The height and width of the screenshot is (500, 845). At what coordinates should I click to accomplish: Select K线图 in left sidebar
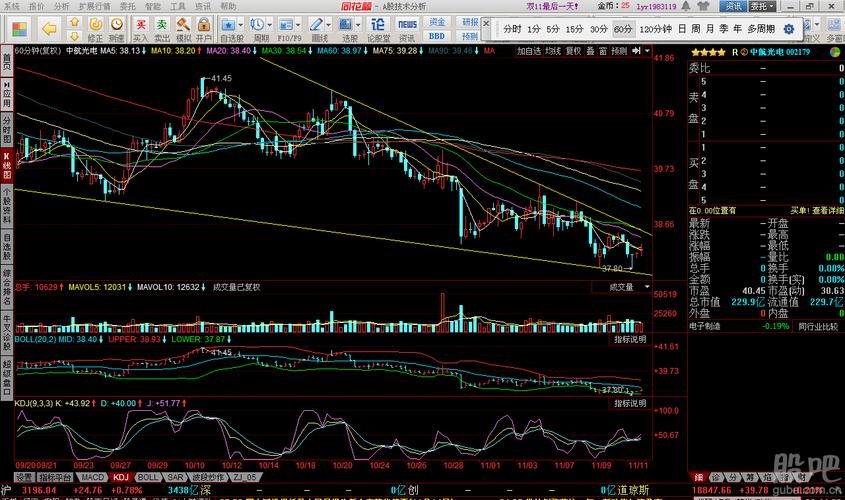click(6, 165)
